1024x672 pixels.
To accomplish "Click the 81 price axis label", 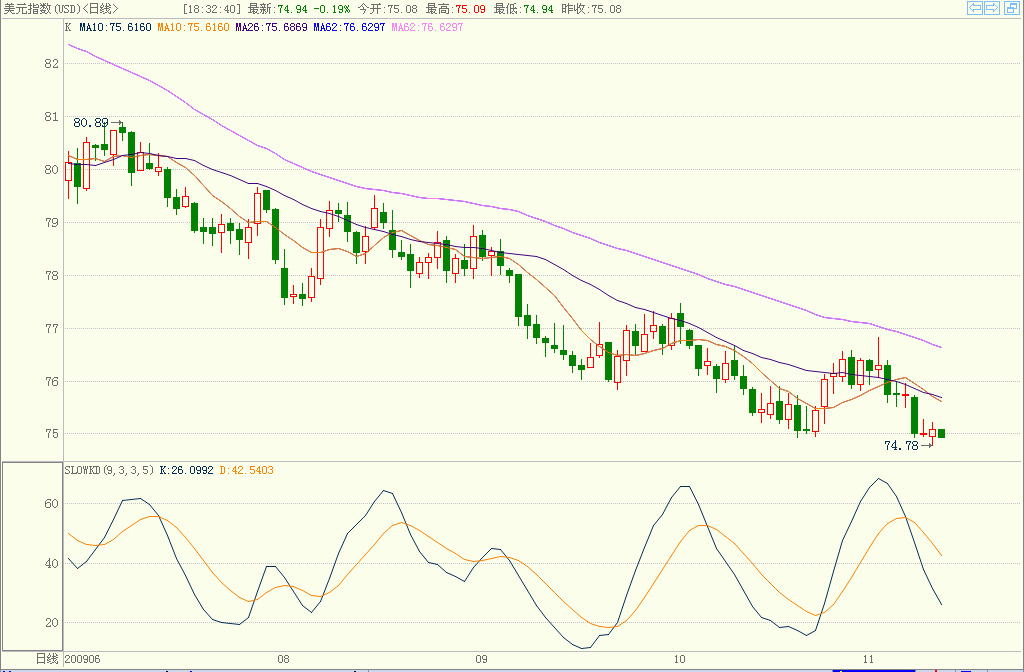I will (x=52, y=117).
